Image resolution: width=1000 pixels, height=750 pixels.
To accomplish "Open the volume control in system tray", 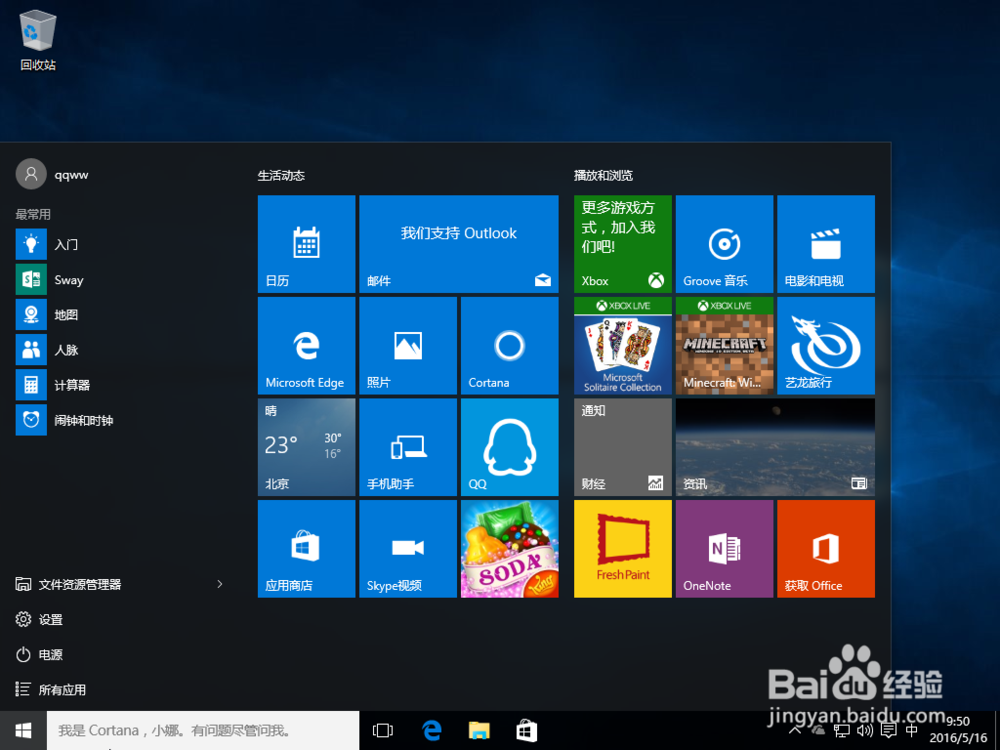I will tap(865, 731).
